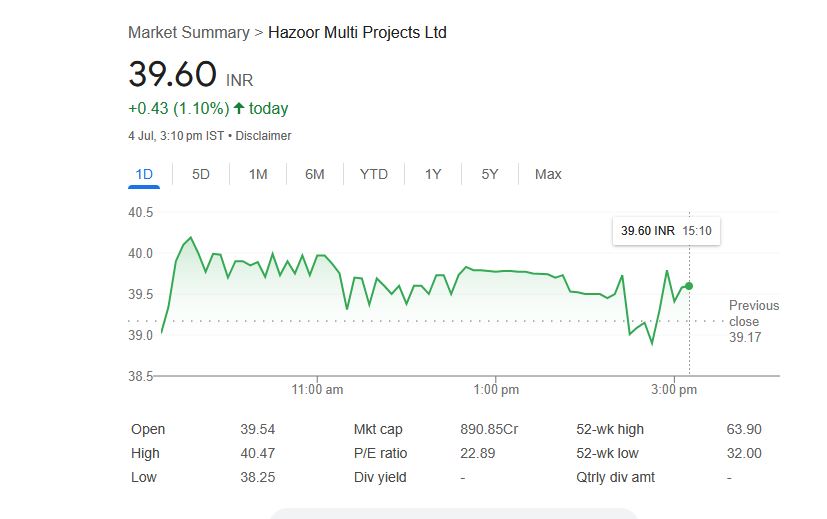
Task: Click the Hazoor Multi Projects Ltd title
Action: pyautogui.click(x=357, y=32)
